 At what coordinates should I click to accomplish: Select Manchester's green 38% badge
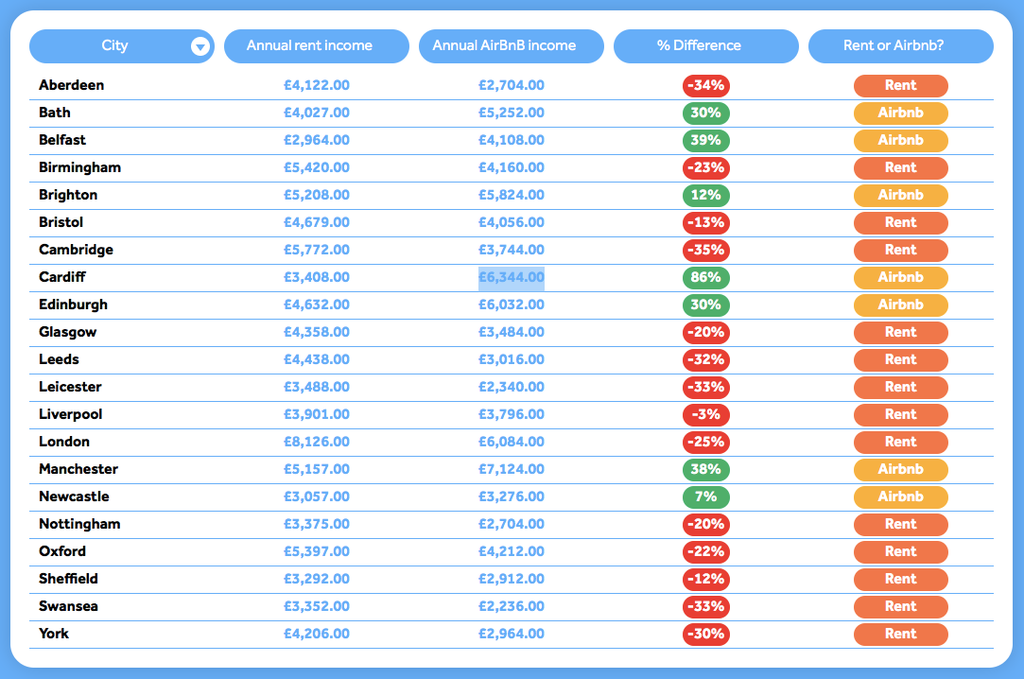click(705, 469)
